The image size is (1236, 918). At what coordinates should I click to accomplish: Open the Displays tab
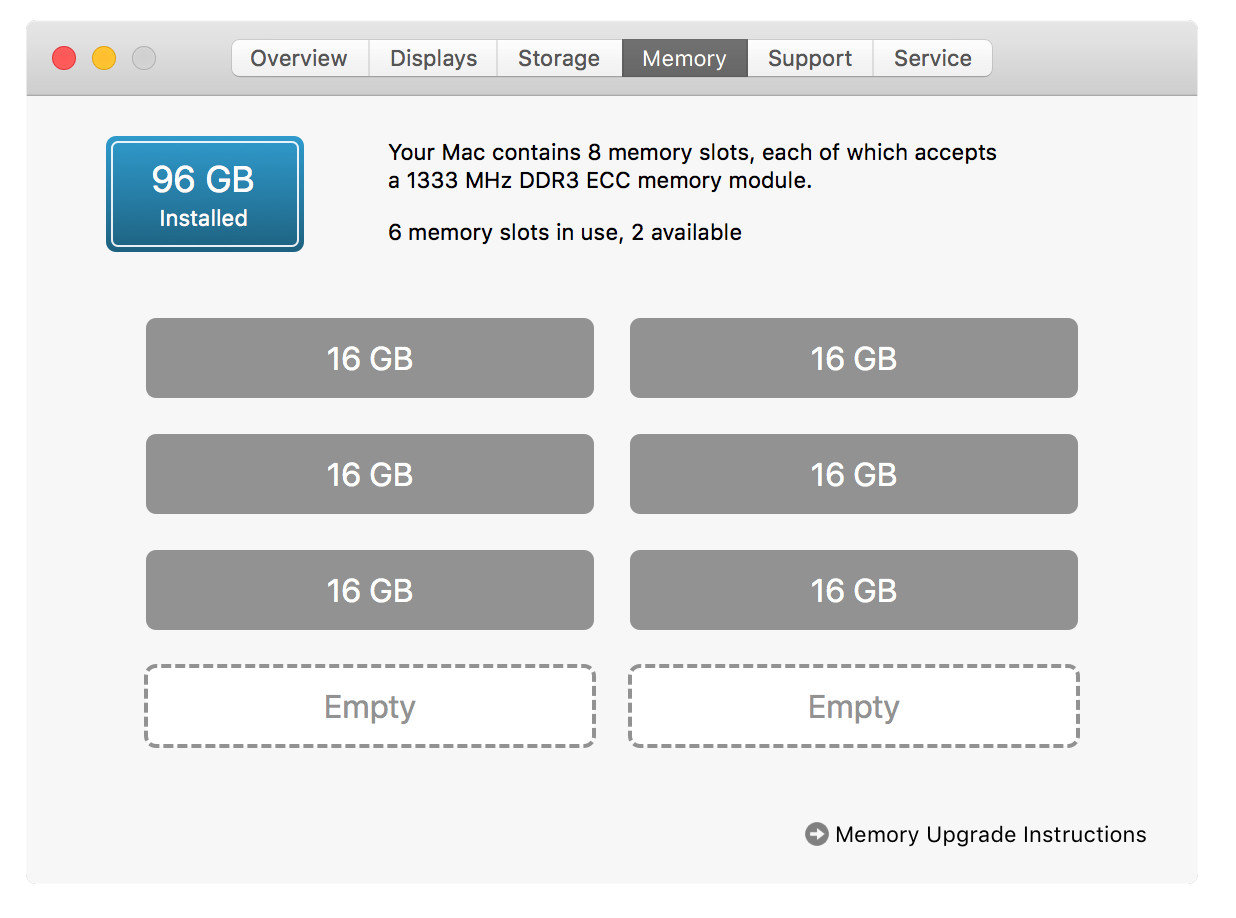pyautogui.click(x=432, y=58)
